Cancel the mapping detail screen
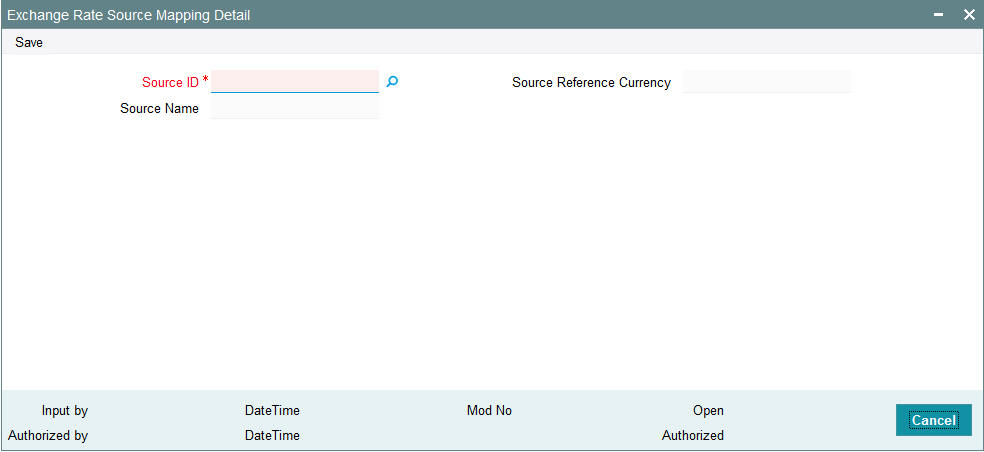The image size is (984, 452). [x=934, y=420]
